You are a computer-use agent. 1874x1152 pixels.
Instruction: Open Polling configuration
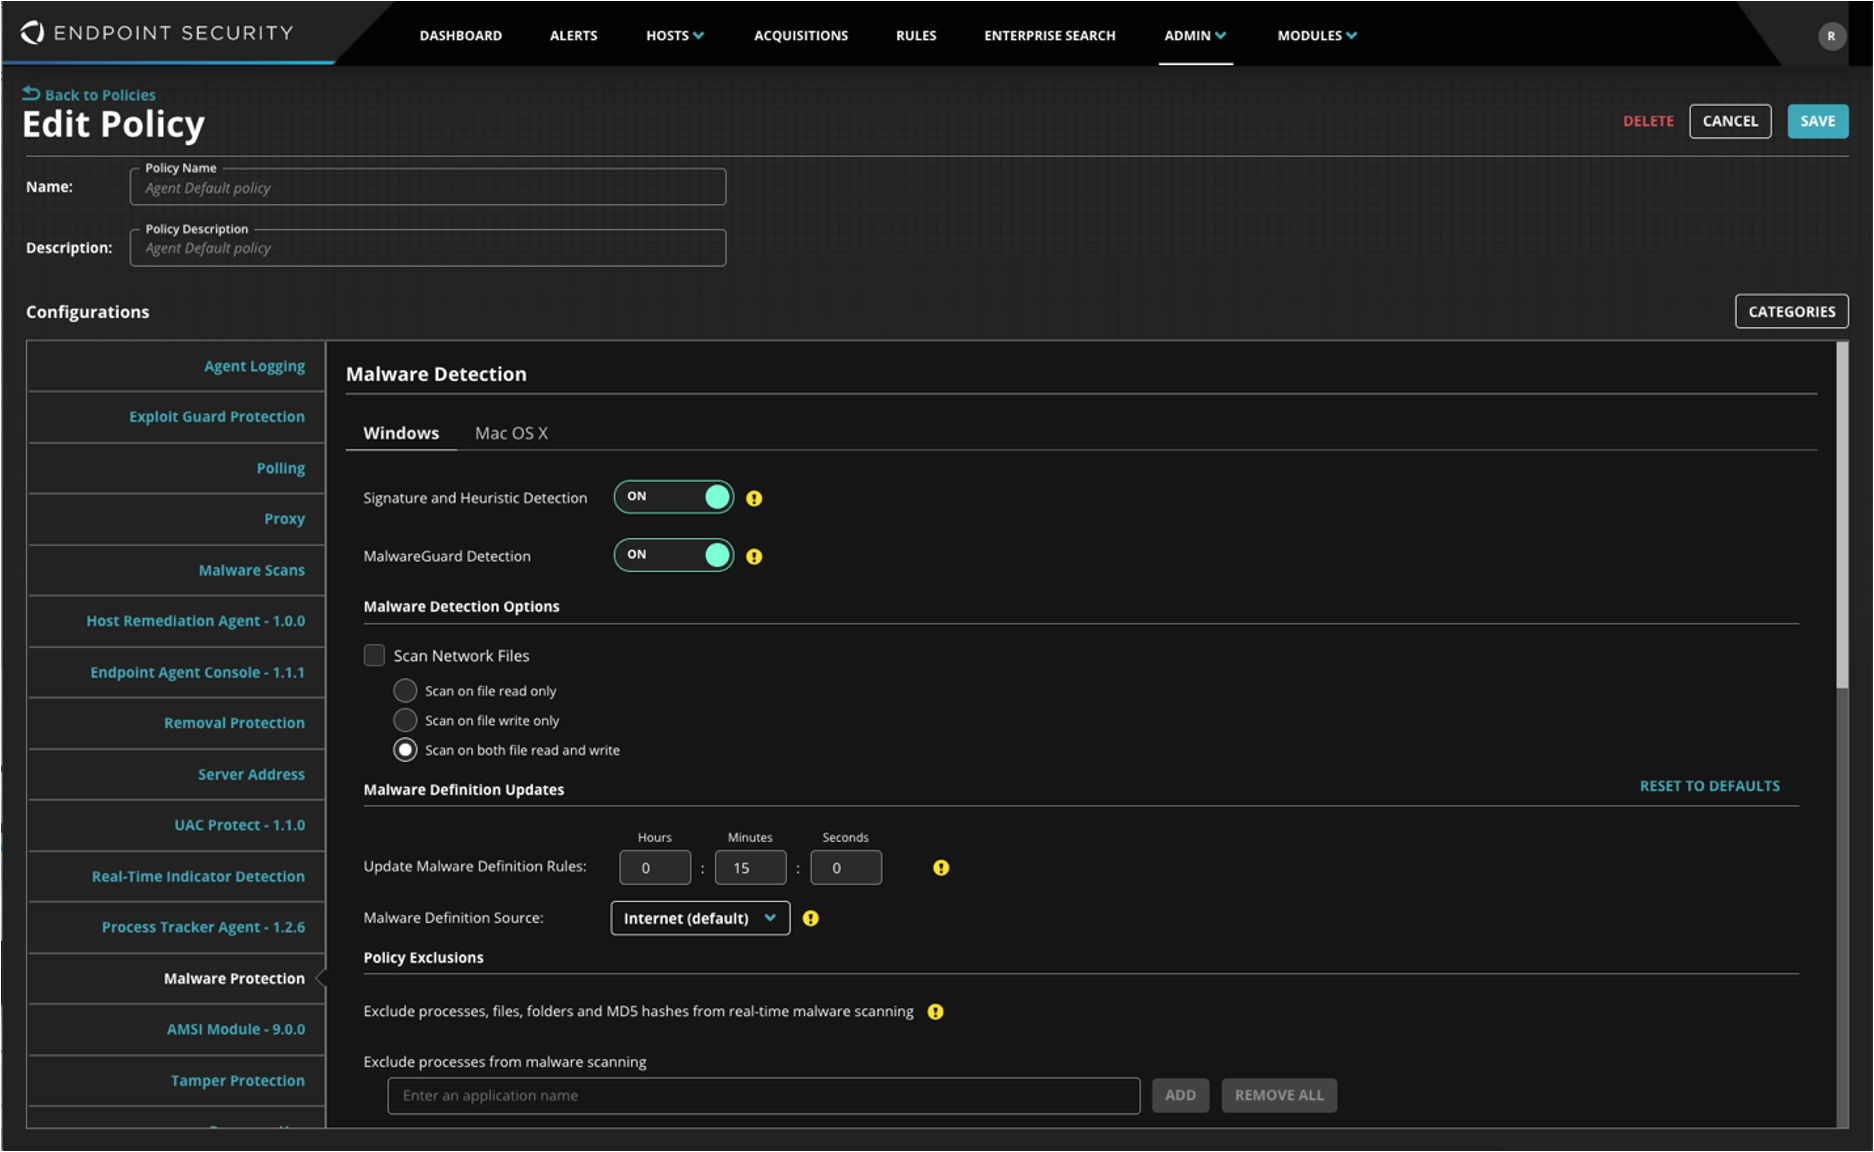tap(177, 468)
